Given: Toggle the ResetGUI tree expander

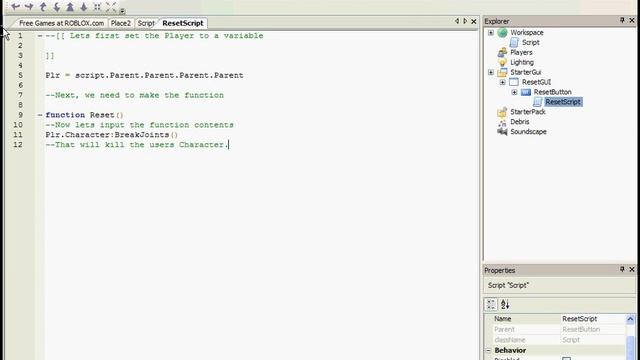Looking at the screenshot, I should [503, 82].
